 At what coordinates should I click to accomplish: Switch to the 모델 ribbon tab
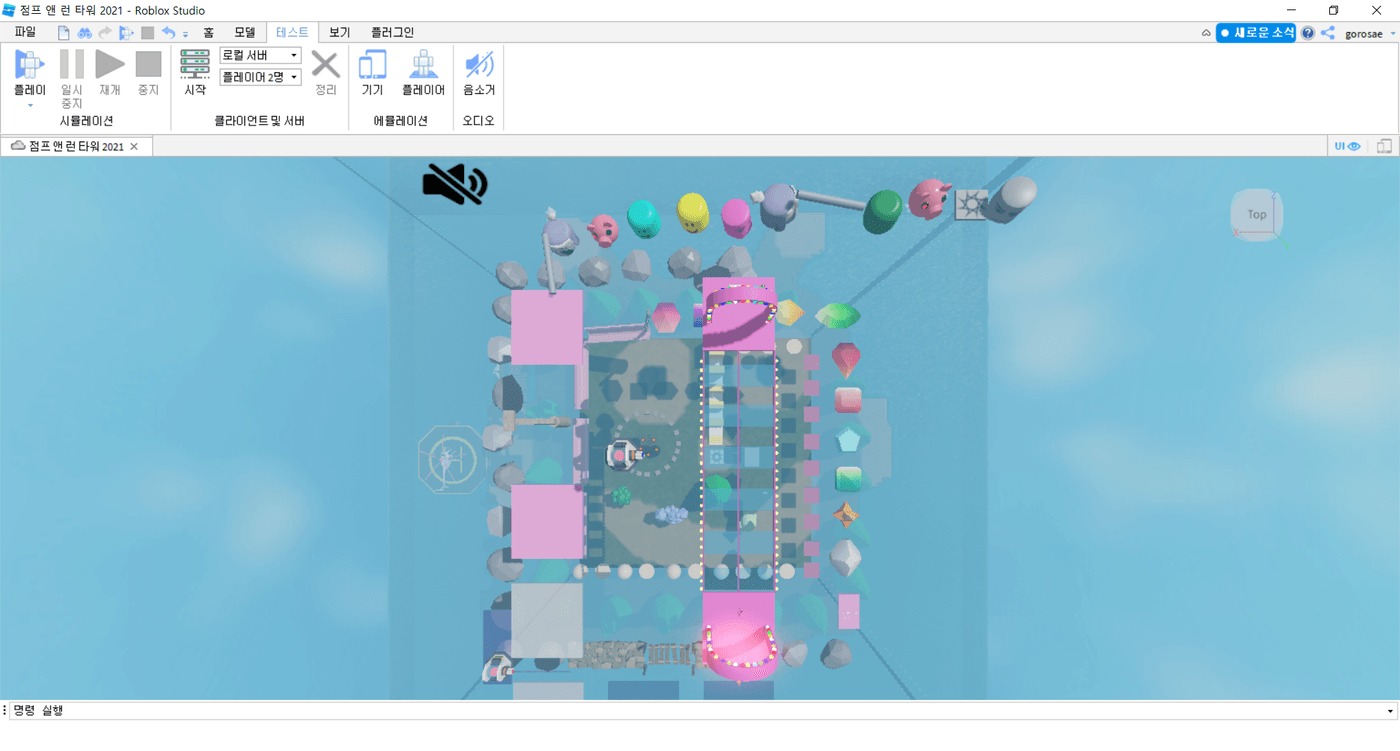click(245, 33)
